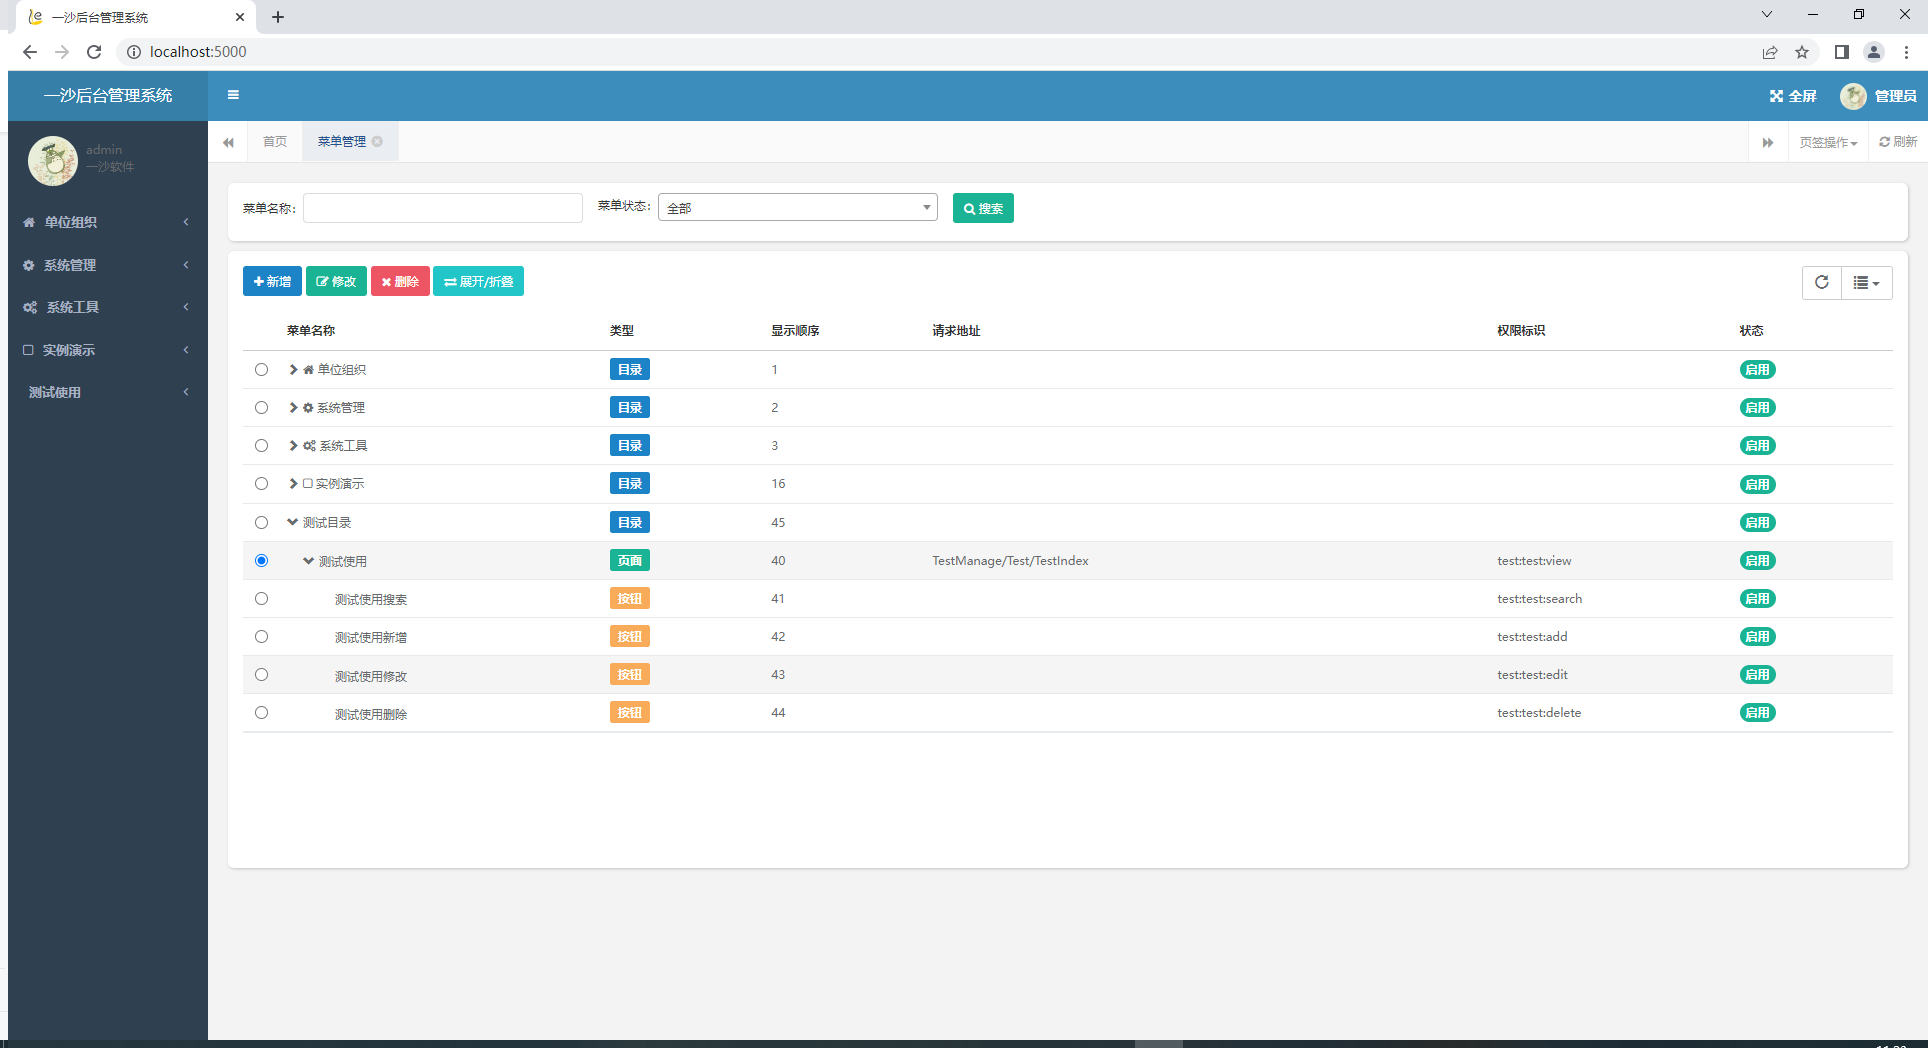
Task: Select the radio button for 测试目录 row
Action: [x=261, y=522]
